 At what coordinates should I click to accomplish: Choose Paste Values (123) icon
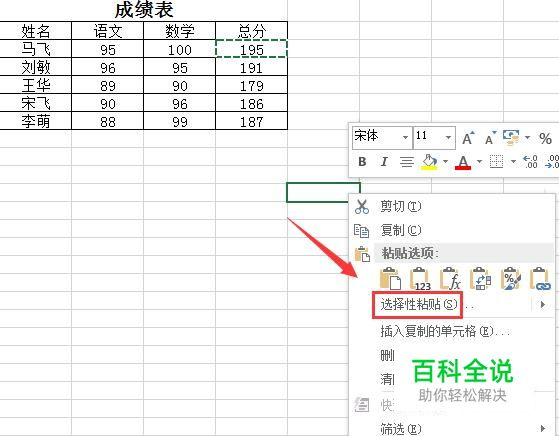pos(420,278)
